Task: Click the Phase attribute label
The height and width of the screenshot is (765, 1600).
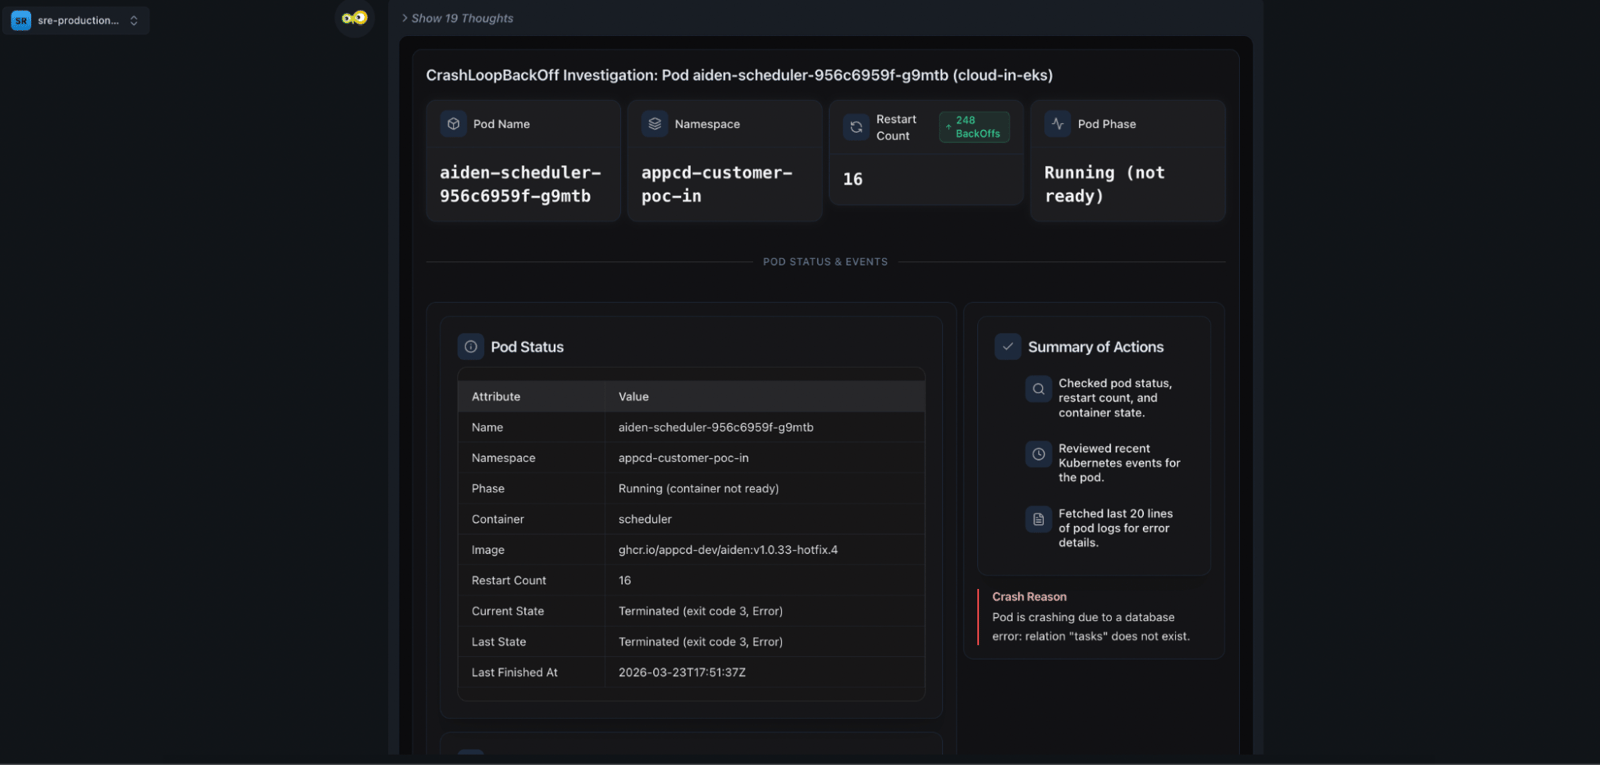Action: (x=488, y=489)
